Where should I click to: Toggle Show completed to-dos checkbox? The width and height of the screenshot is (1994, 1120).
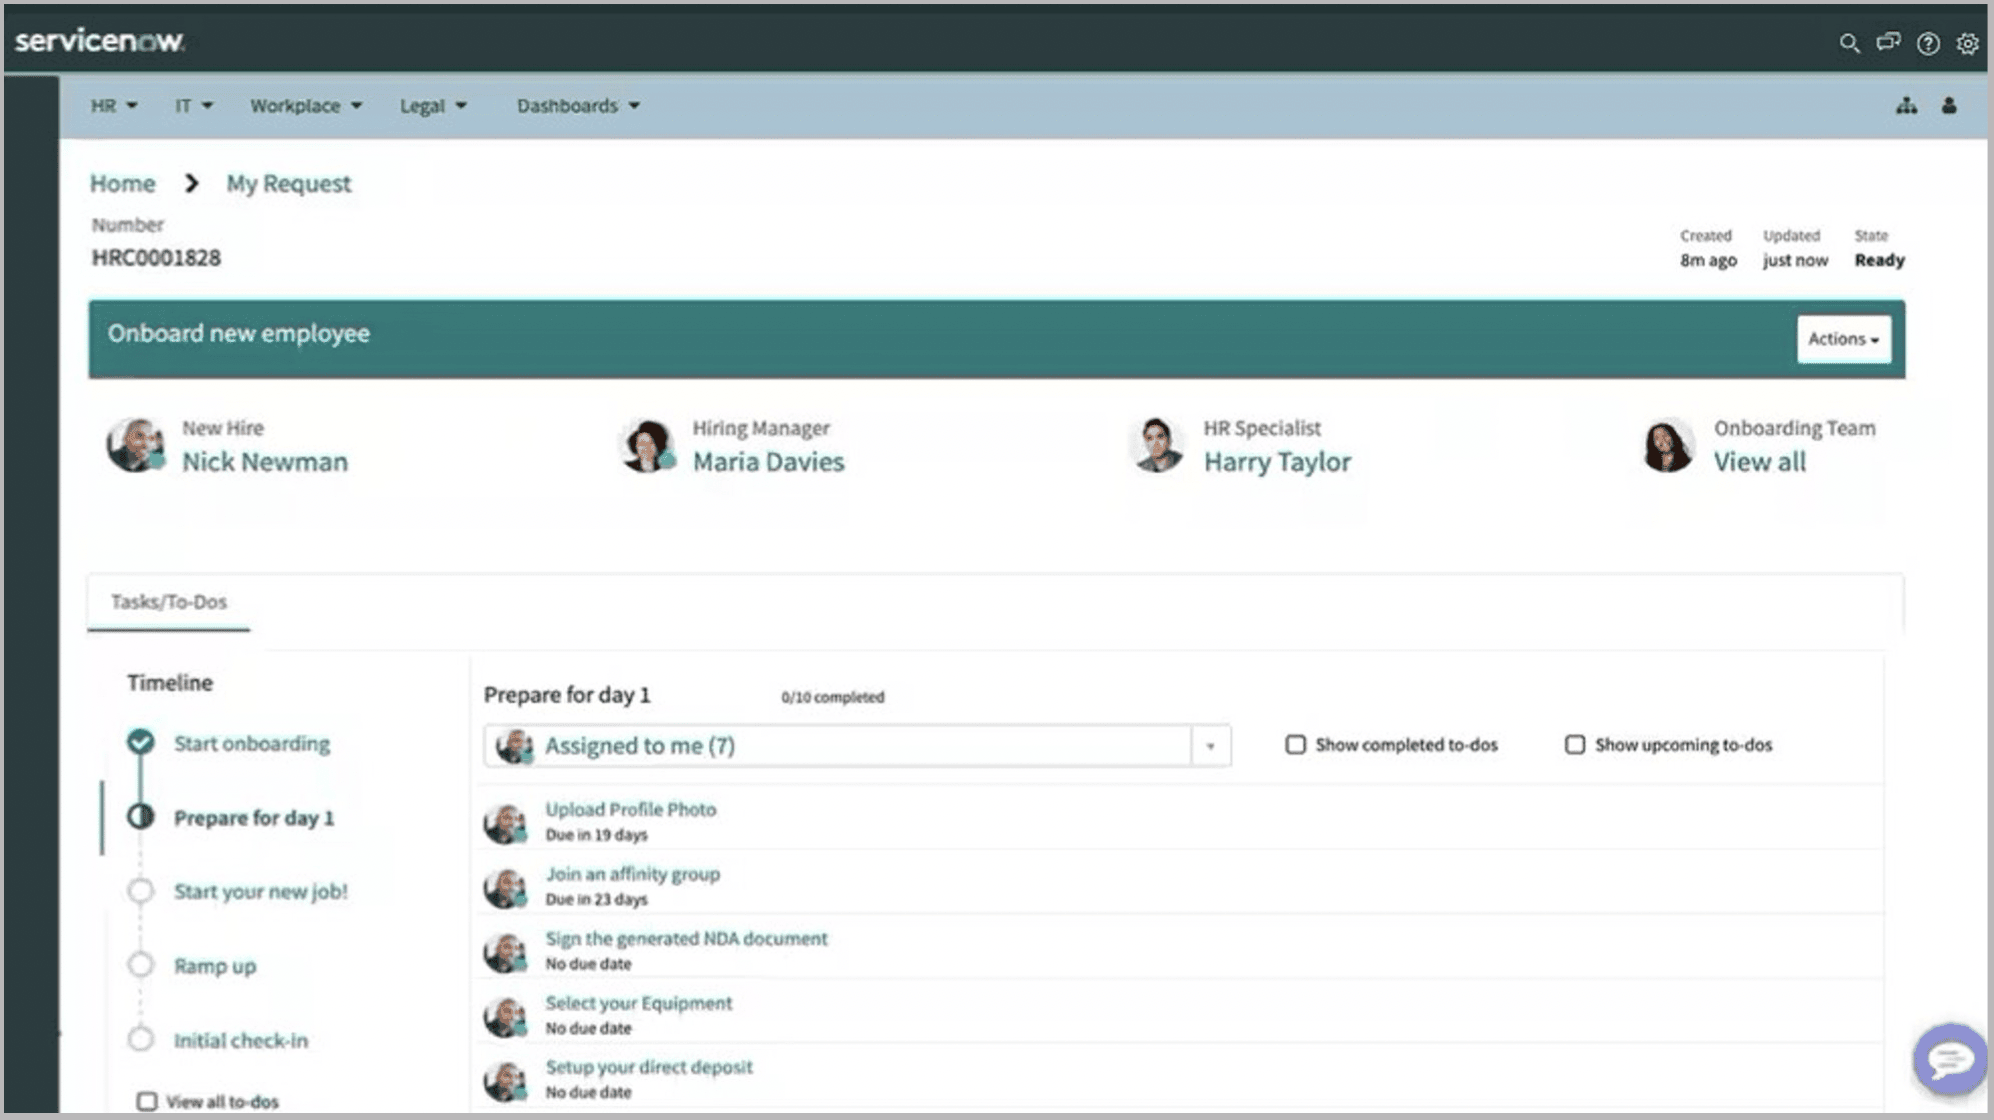(1296, 745)
